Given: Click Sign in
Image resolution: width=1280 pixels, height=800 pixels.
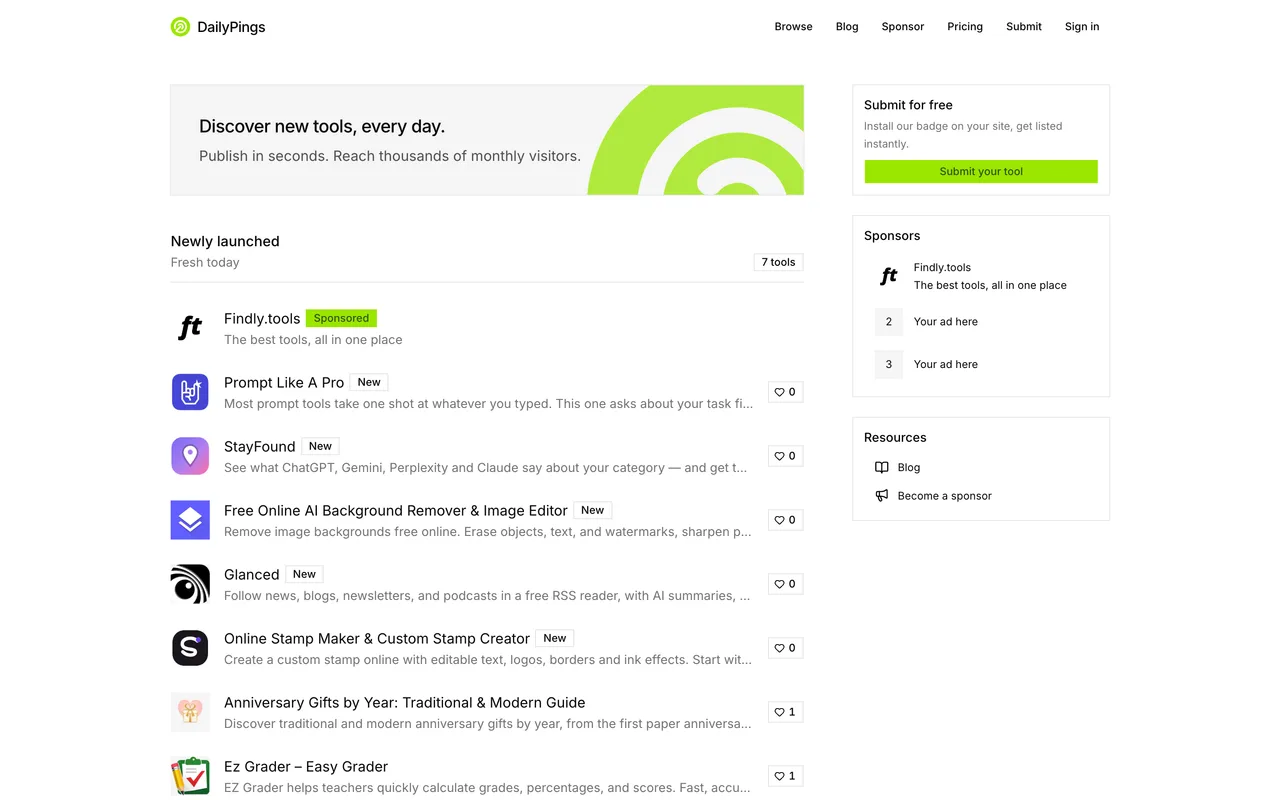Looking at the screenshot, I should point(1082,27).
